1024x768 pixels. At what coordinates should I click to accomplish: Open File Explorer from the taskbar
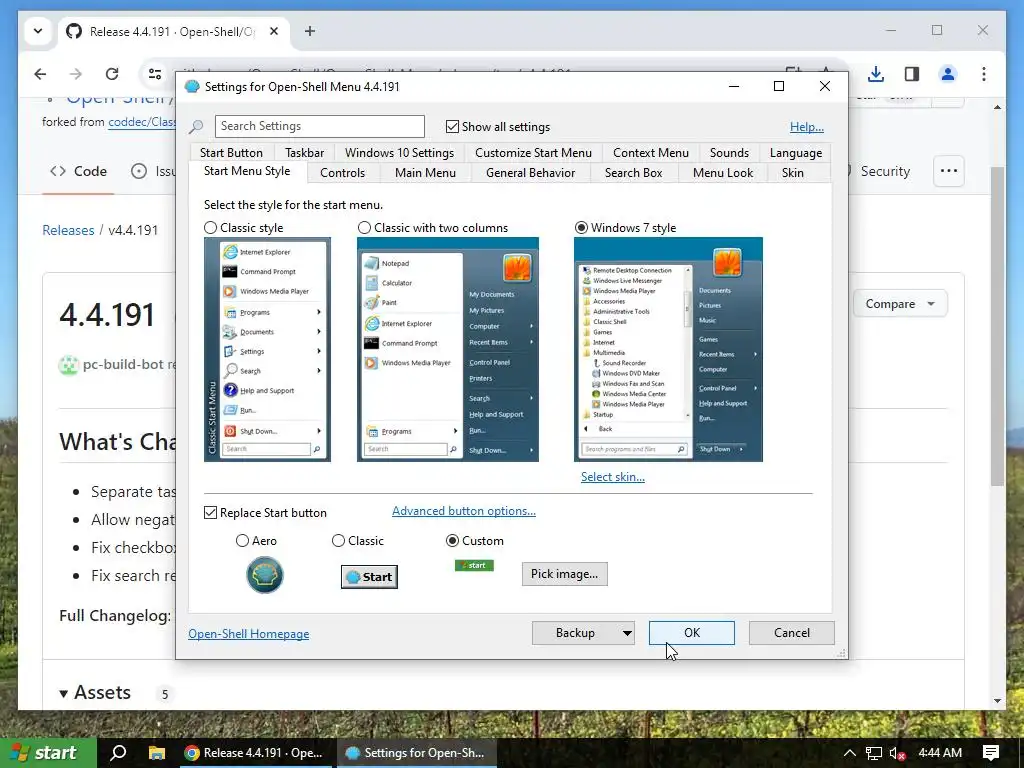point(157,752)
